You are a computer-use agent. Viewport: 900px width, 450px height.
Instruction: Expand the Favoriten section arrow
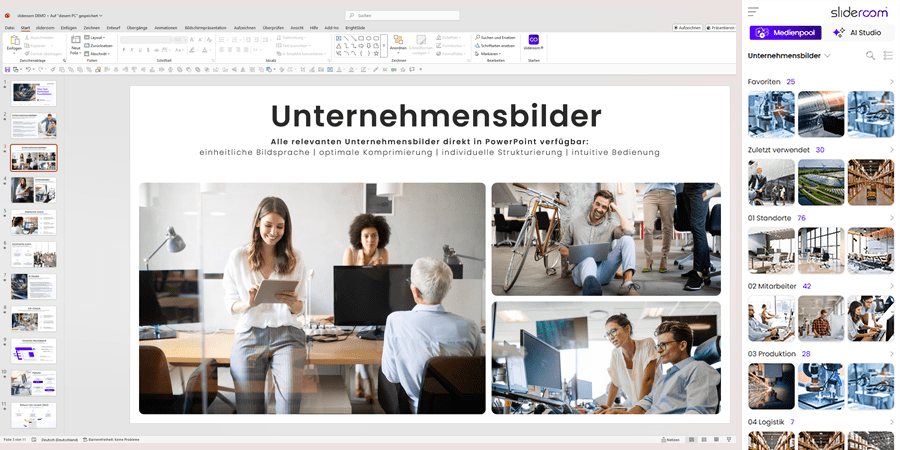[x=891, y=82]
